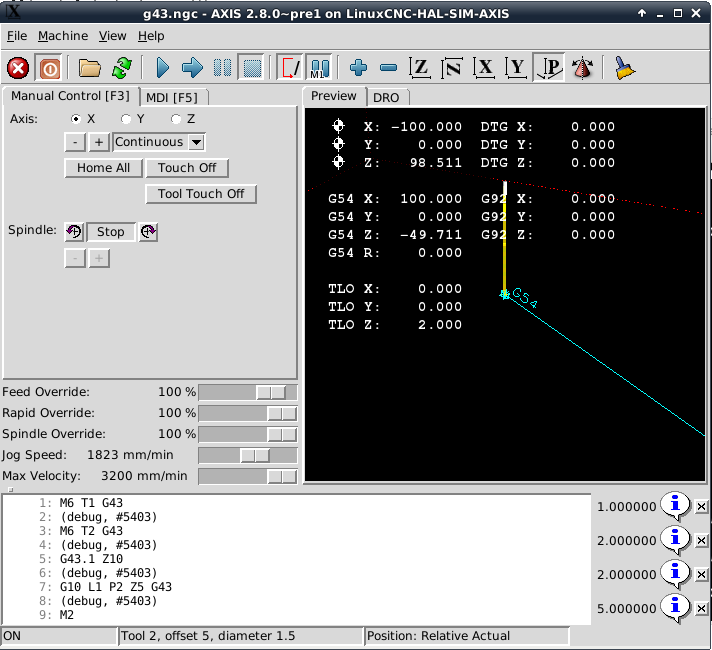Run the program with play icon

[162, 68]
